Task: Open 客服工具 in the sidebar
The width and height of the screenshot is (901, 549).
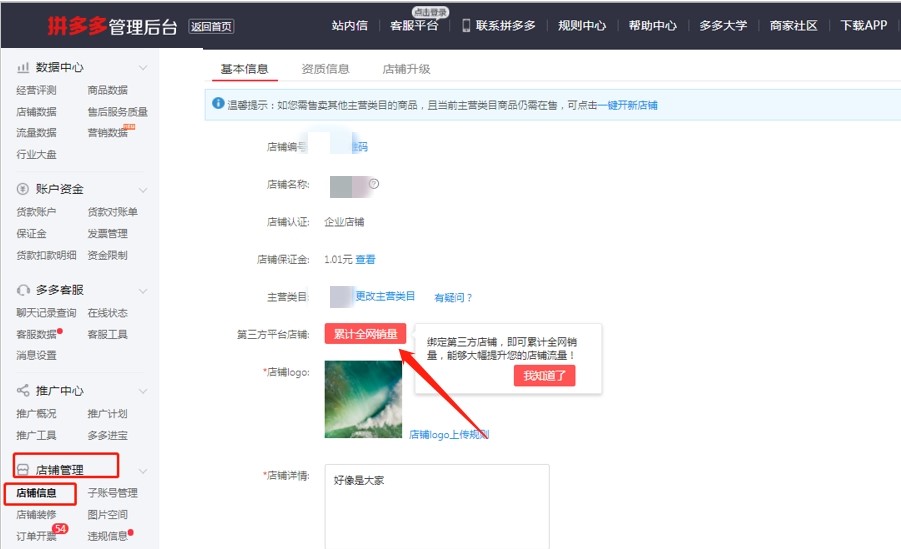Action: 107,334
